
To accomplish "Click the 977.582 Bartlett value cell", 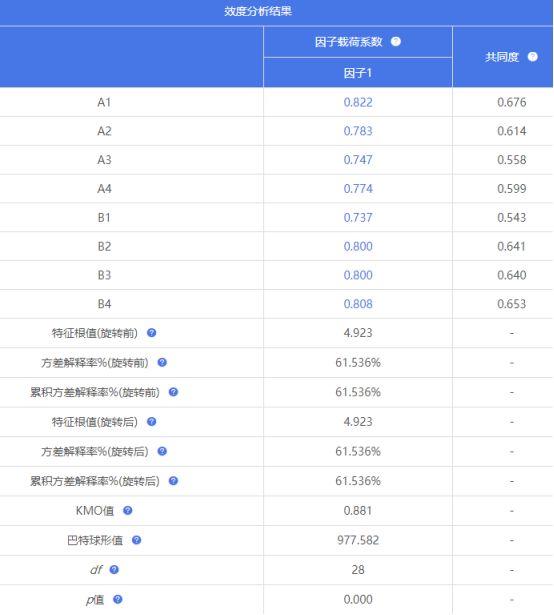I will click(x=358, y=540).
